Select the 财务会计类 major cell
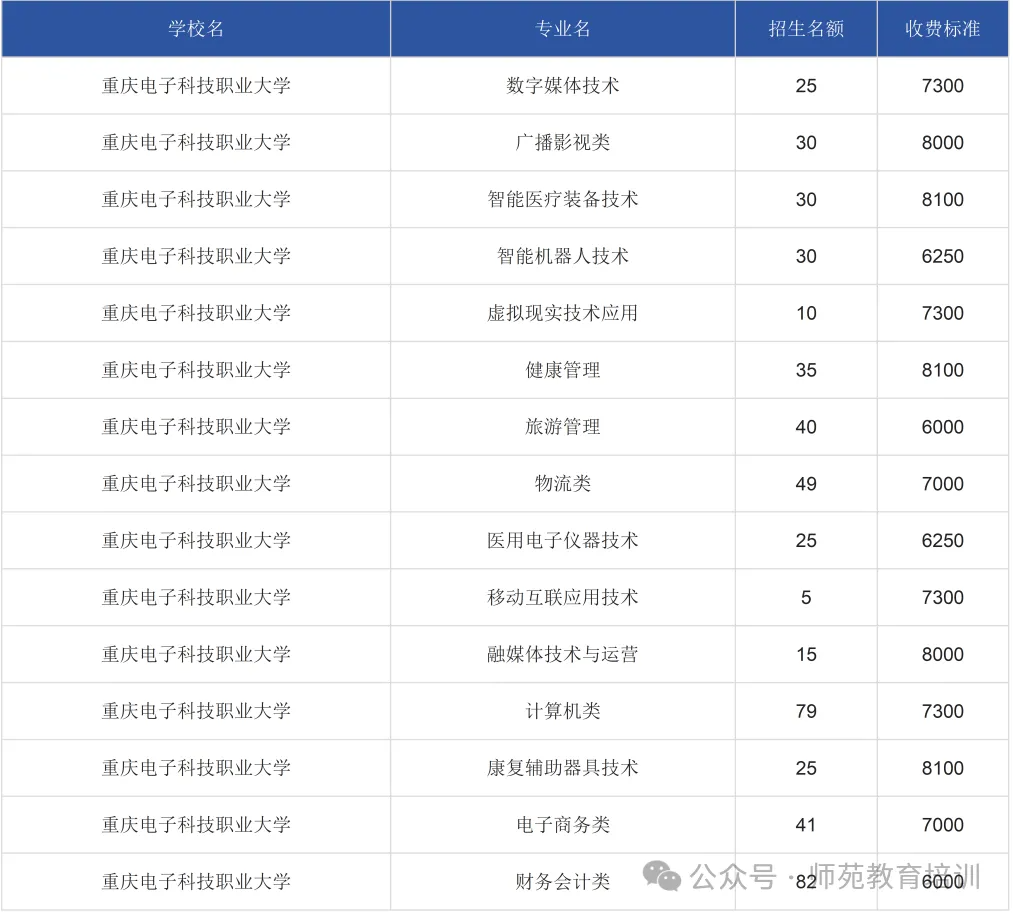The height and width of the screenshot is (918, 1013). coord(563,881)
